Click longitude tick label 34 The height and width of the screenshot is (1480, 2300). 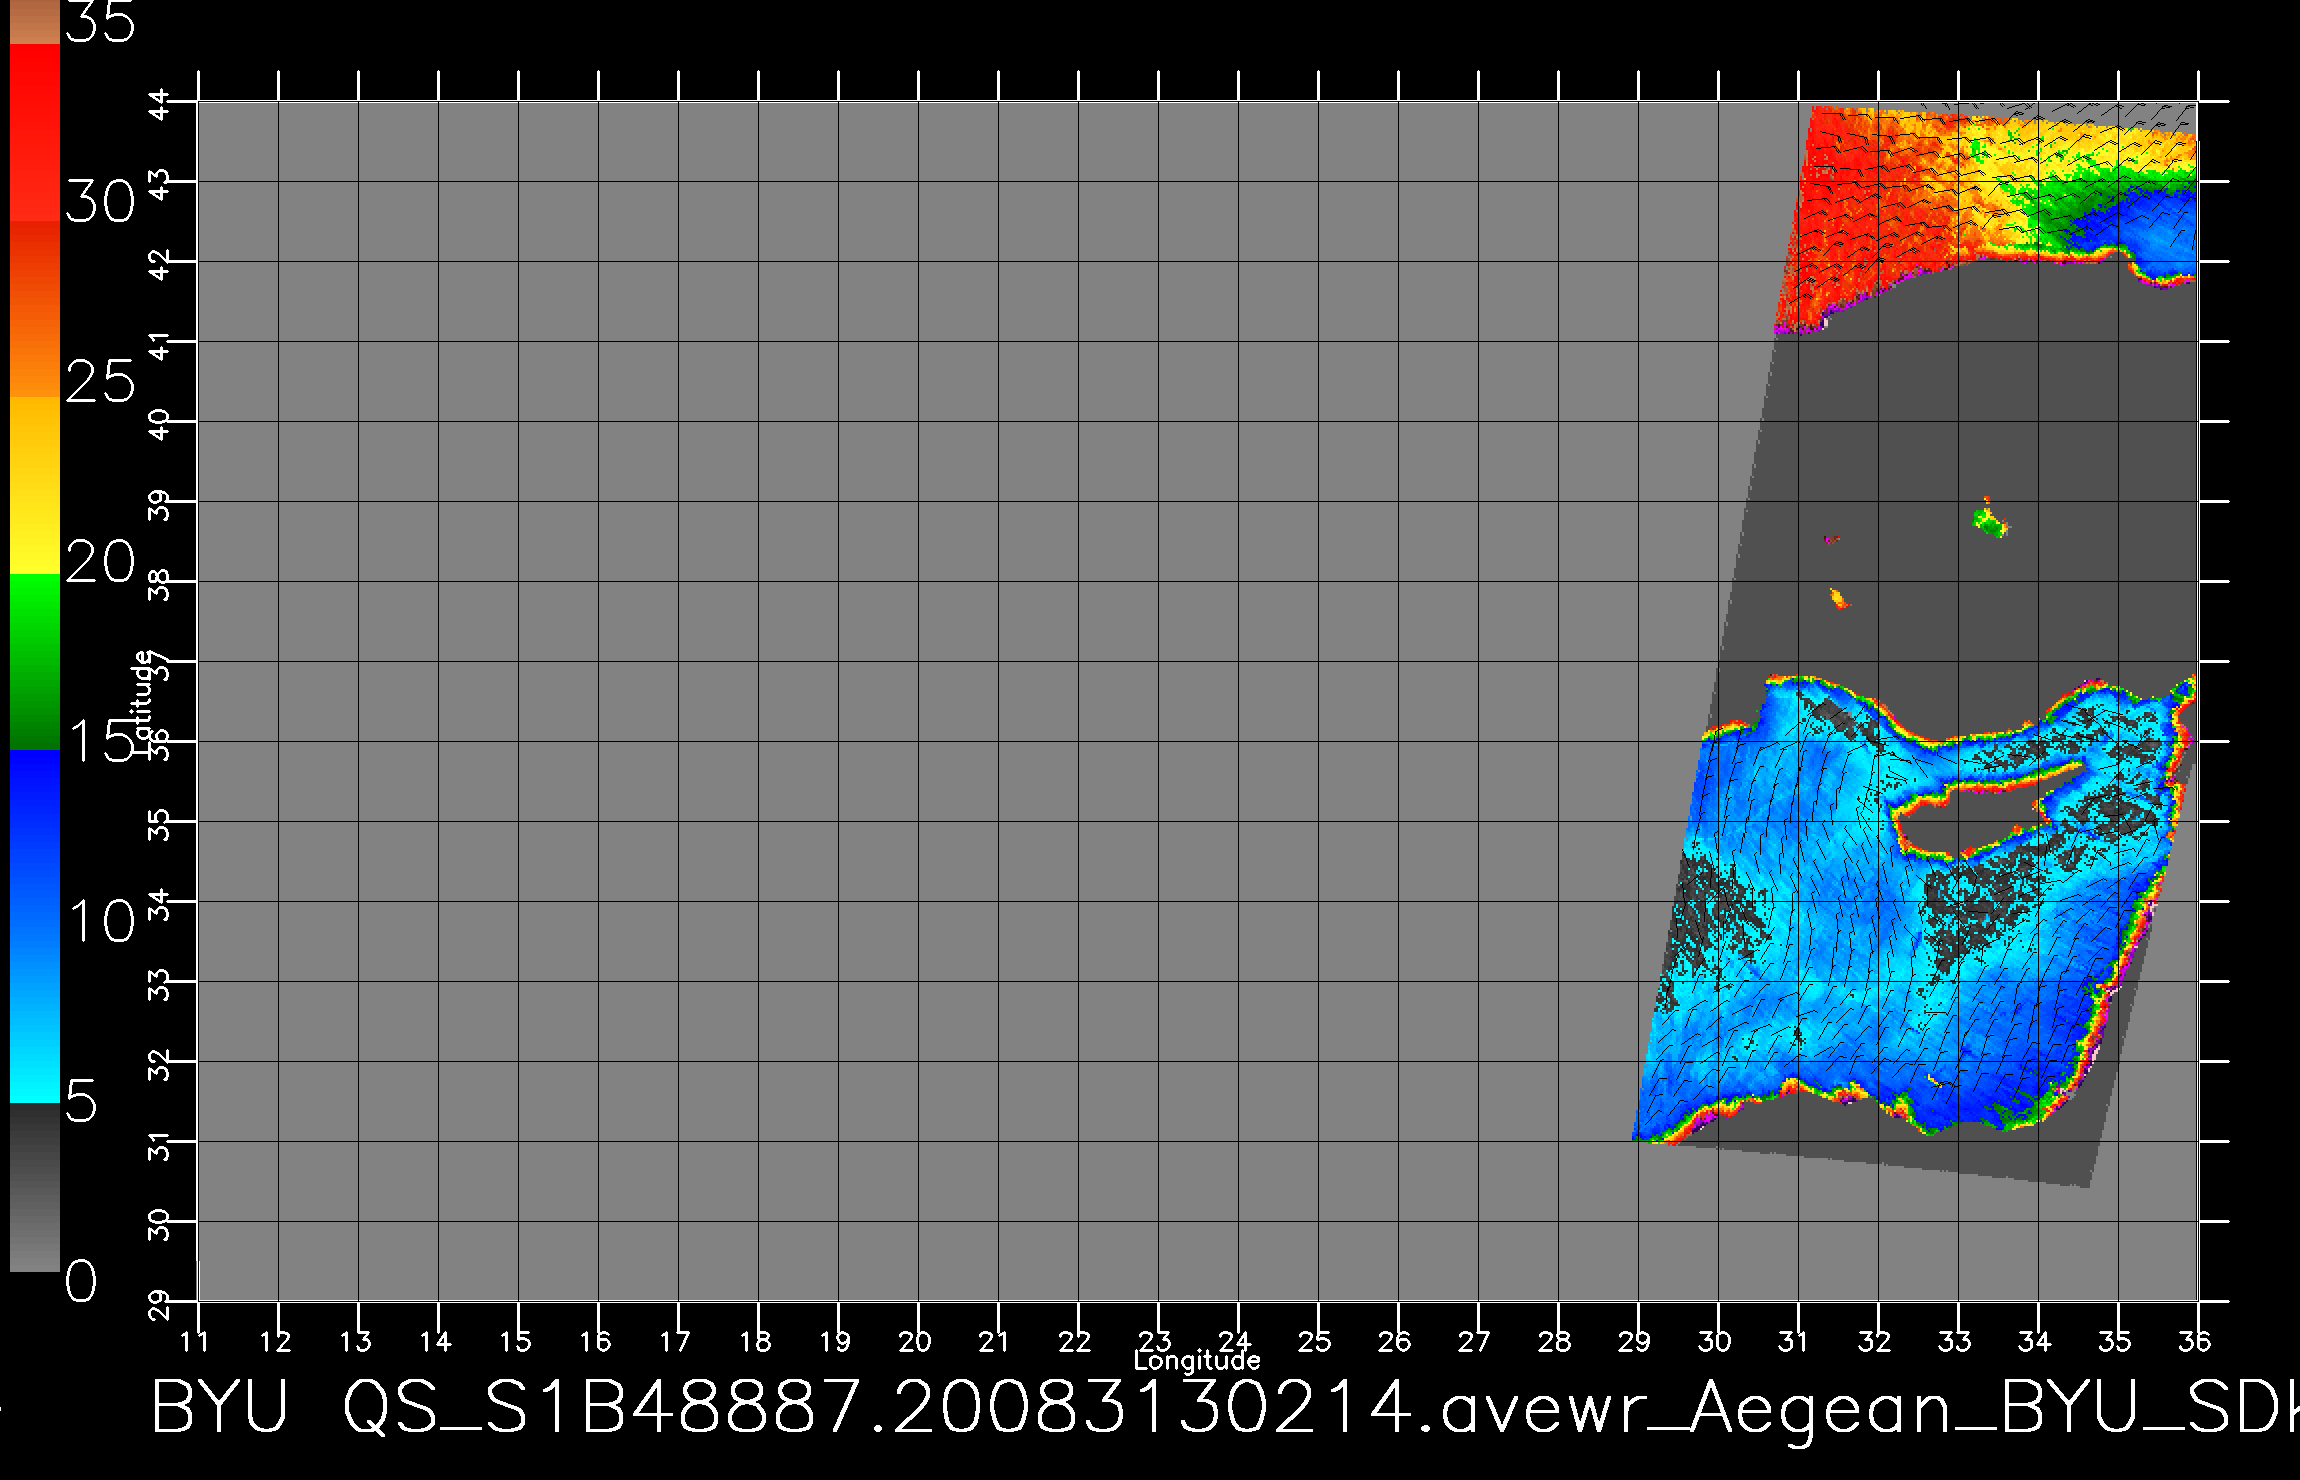pos(2035,1341)
